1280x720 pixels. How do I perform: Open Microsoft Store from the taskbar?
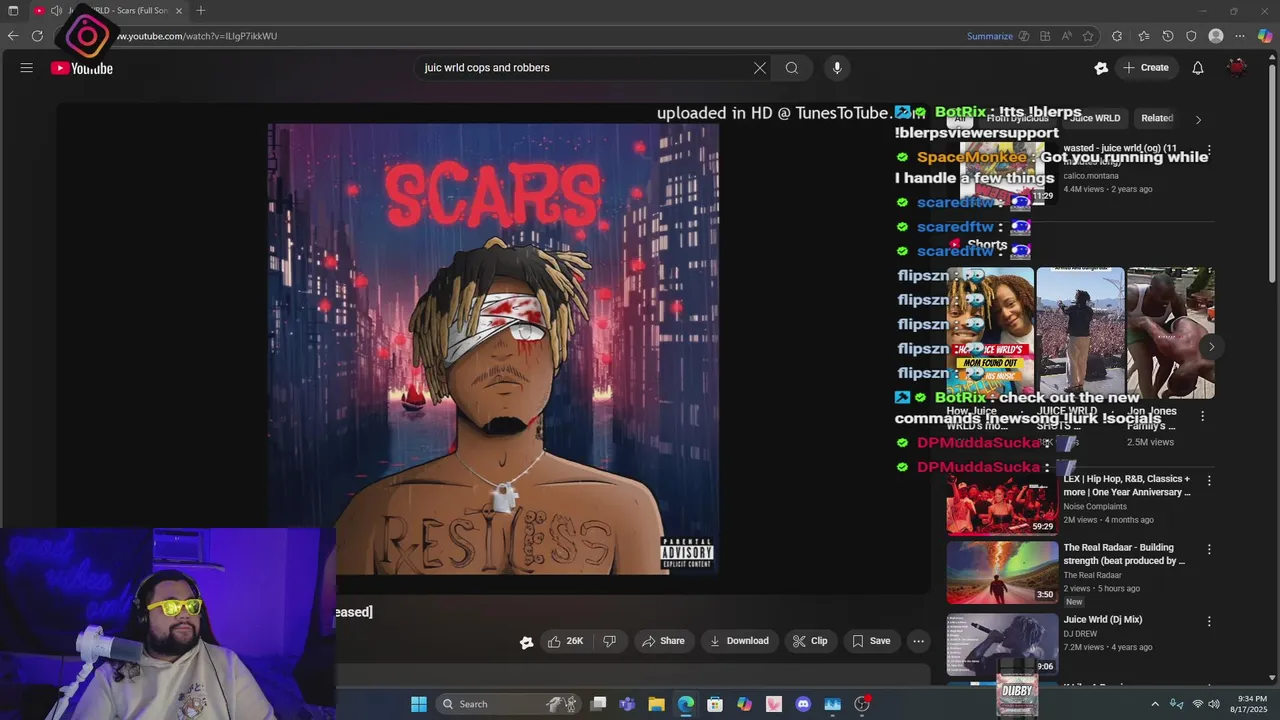pos(715,704)
